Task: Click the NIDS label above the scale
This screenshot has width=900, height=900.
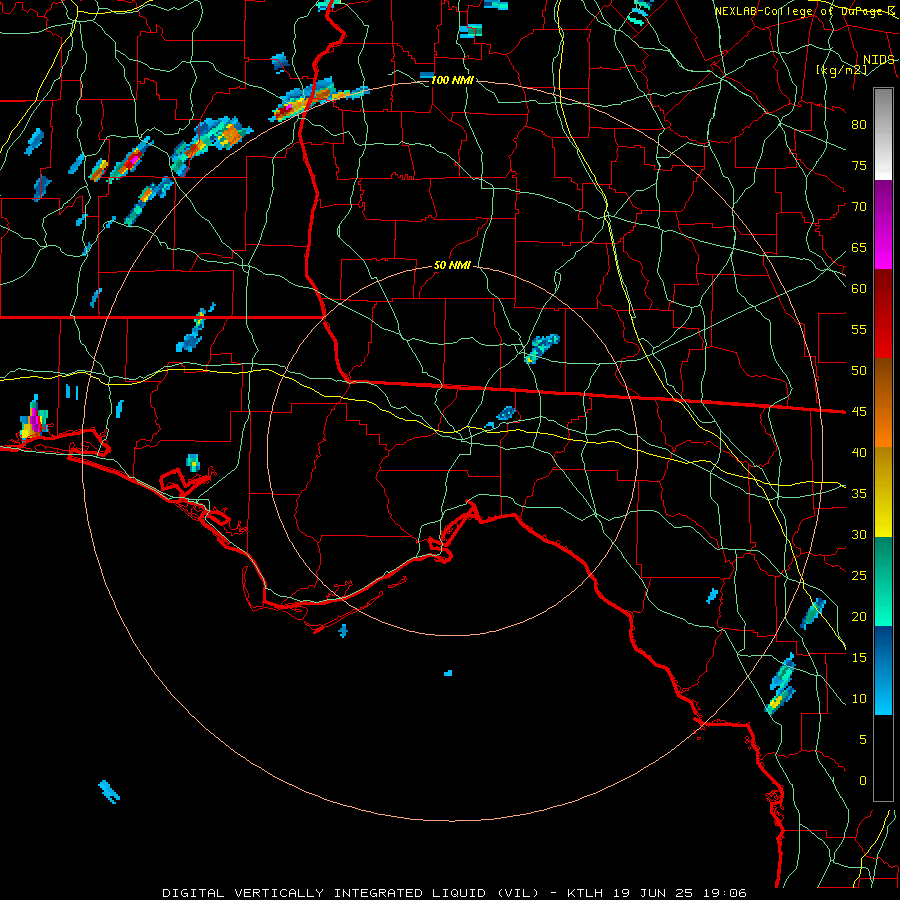Action: coord(879,60)
